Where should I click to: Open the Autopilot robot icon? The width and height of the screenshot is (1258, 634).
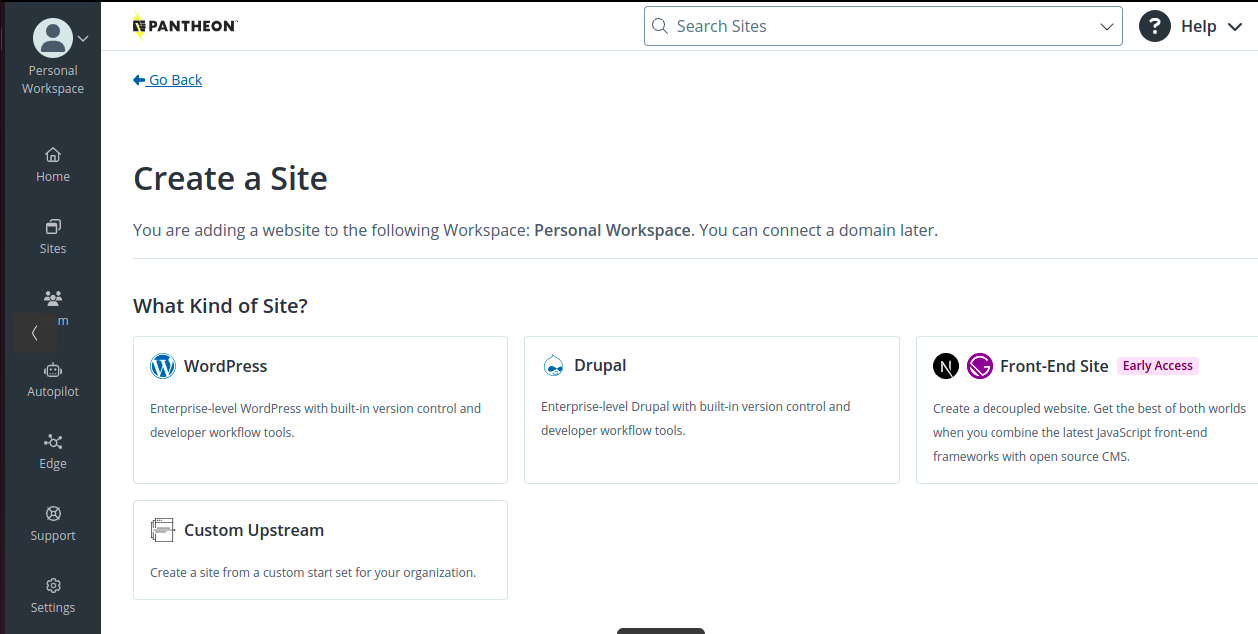[53, 371]
